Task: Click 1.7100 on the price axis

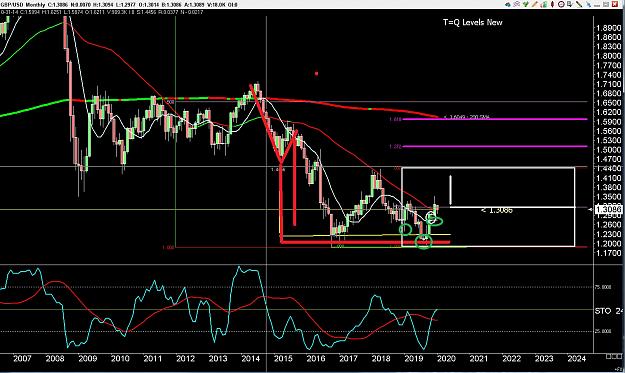Action: coord(609,84)
